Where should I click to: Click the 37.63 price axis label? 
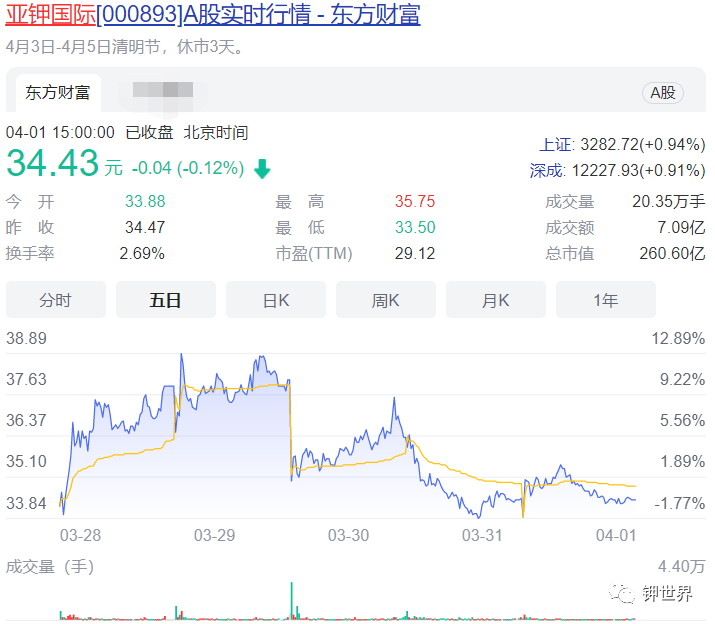26,379
